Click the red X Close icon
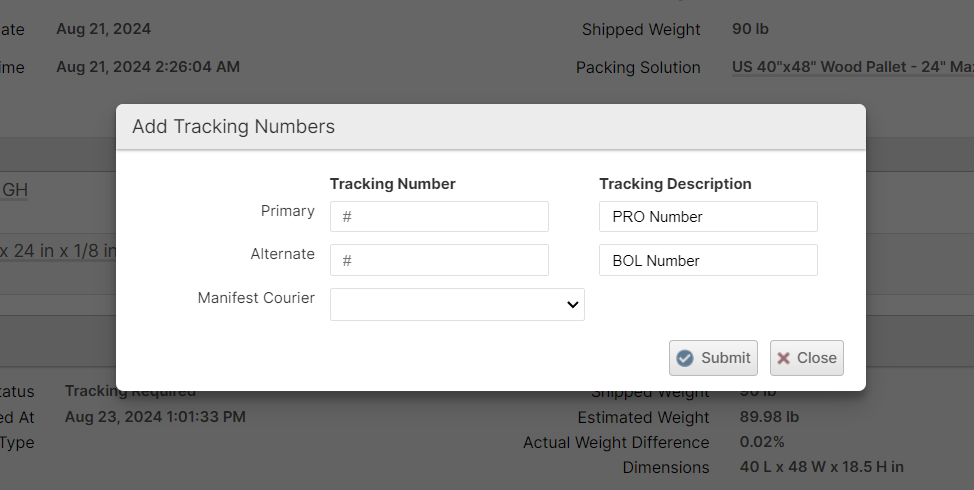This screenshot has width=974, height=490. 784,358
